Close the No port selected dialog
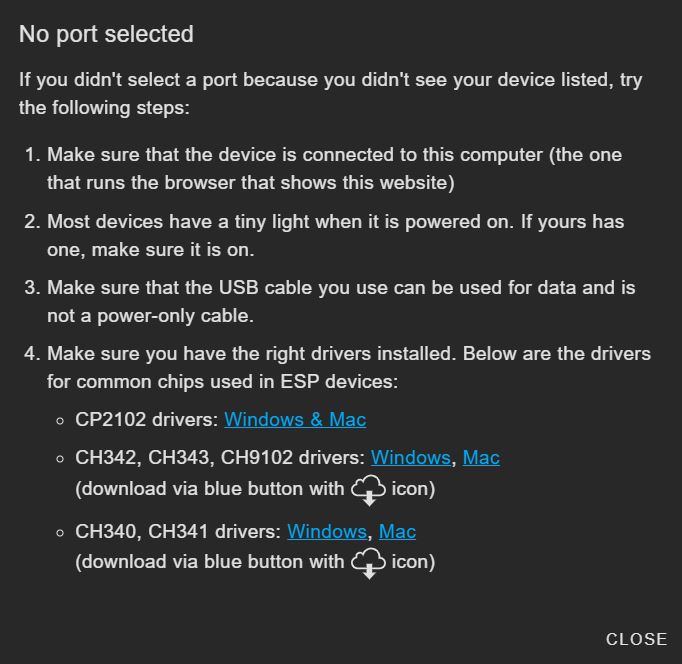682x664 pixels. tap(636, 639)
